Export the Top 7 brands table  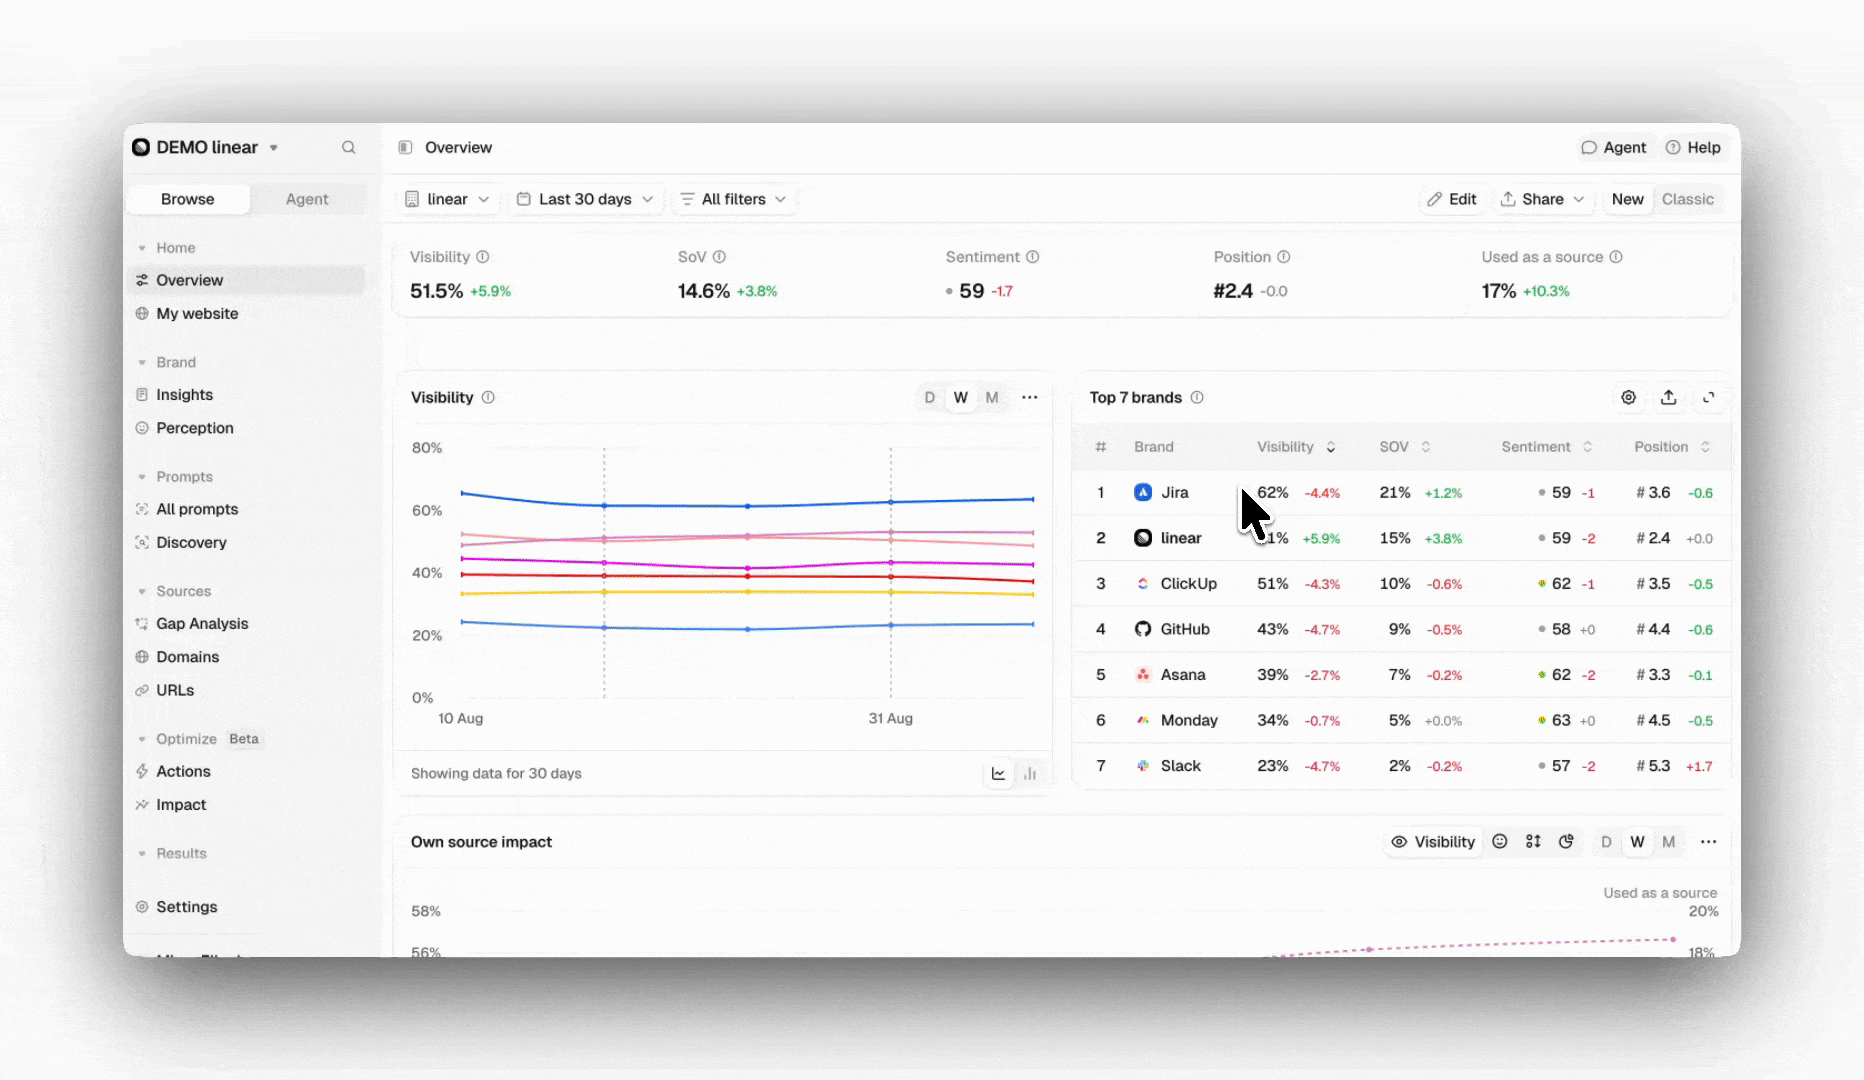(x=1668, y=397)
